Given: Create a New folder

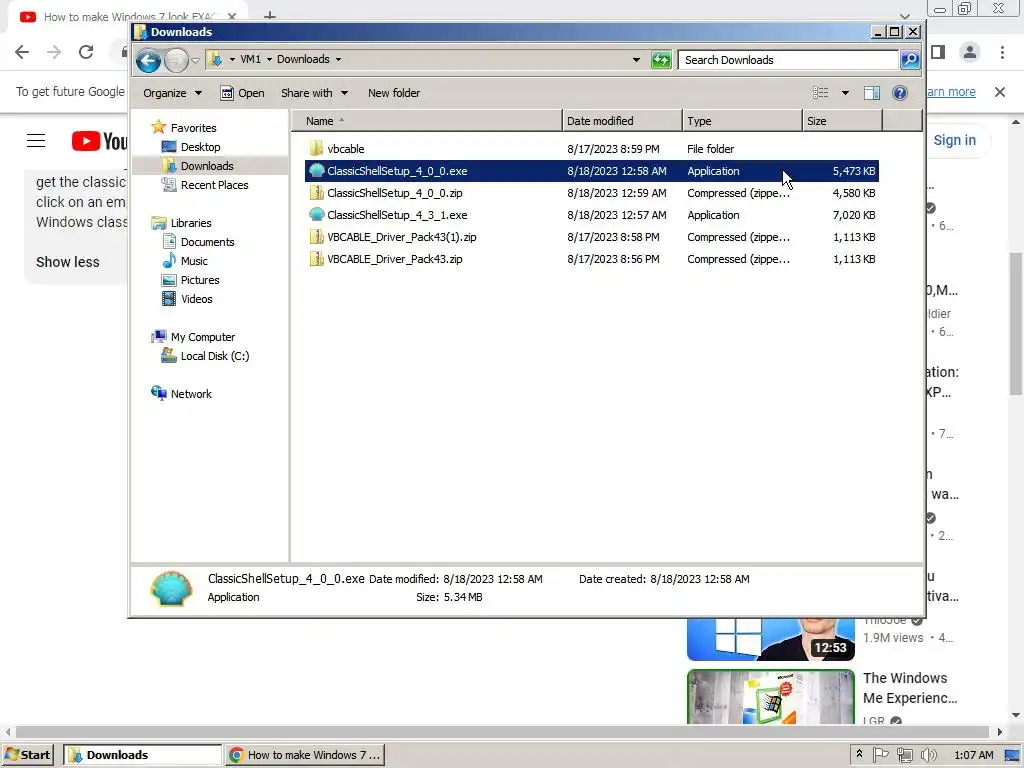Looking at the screenshot, I should (394, 93).
